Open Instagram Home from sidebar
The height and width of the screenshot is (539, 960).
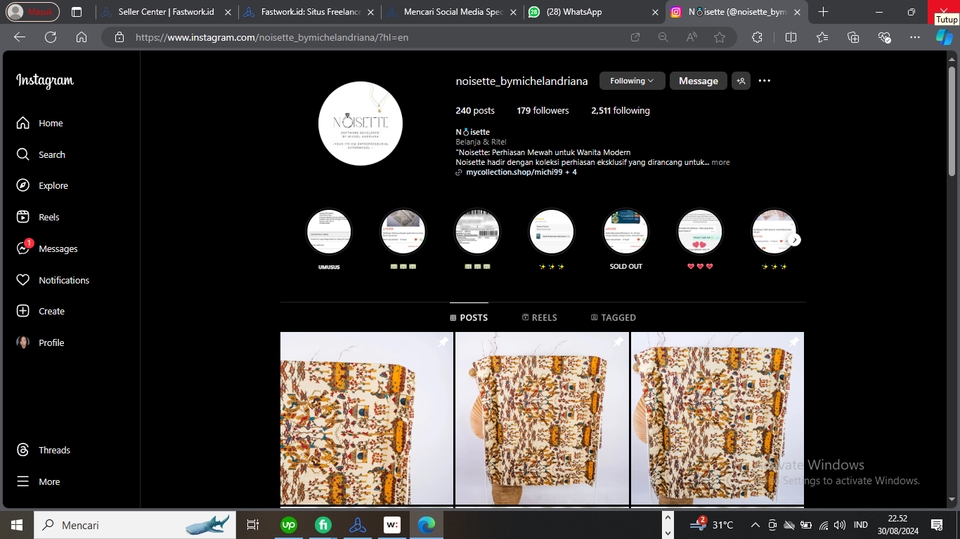click(40, 123)
